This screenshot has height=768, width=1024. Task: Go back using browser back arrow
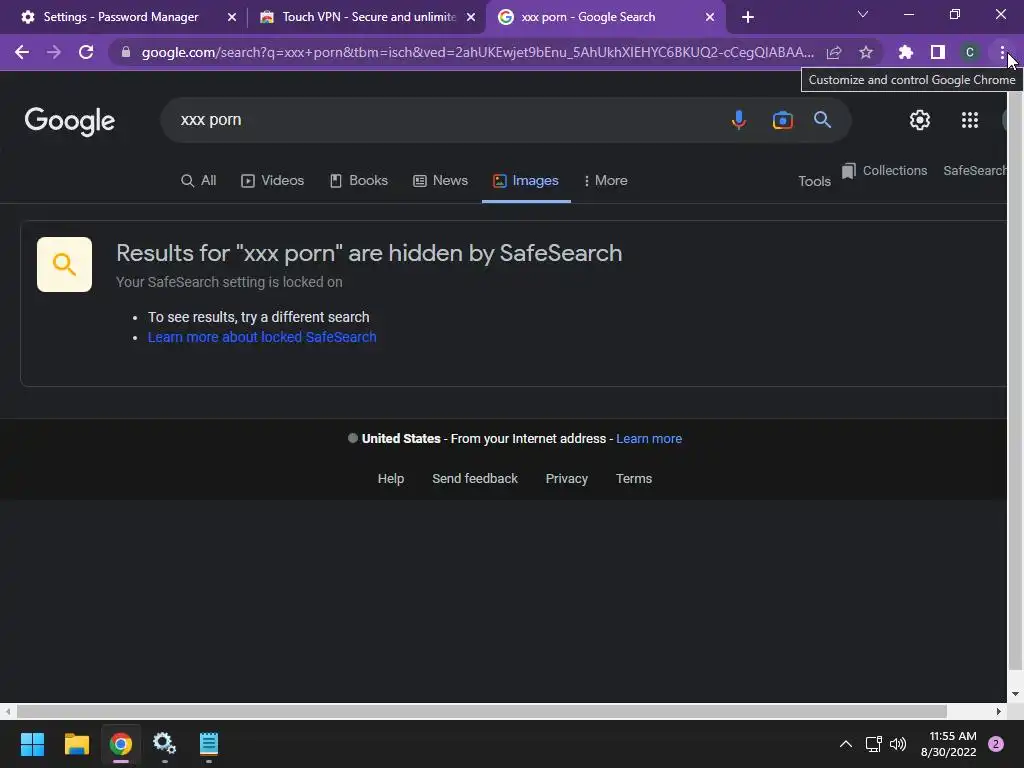22,52
